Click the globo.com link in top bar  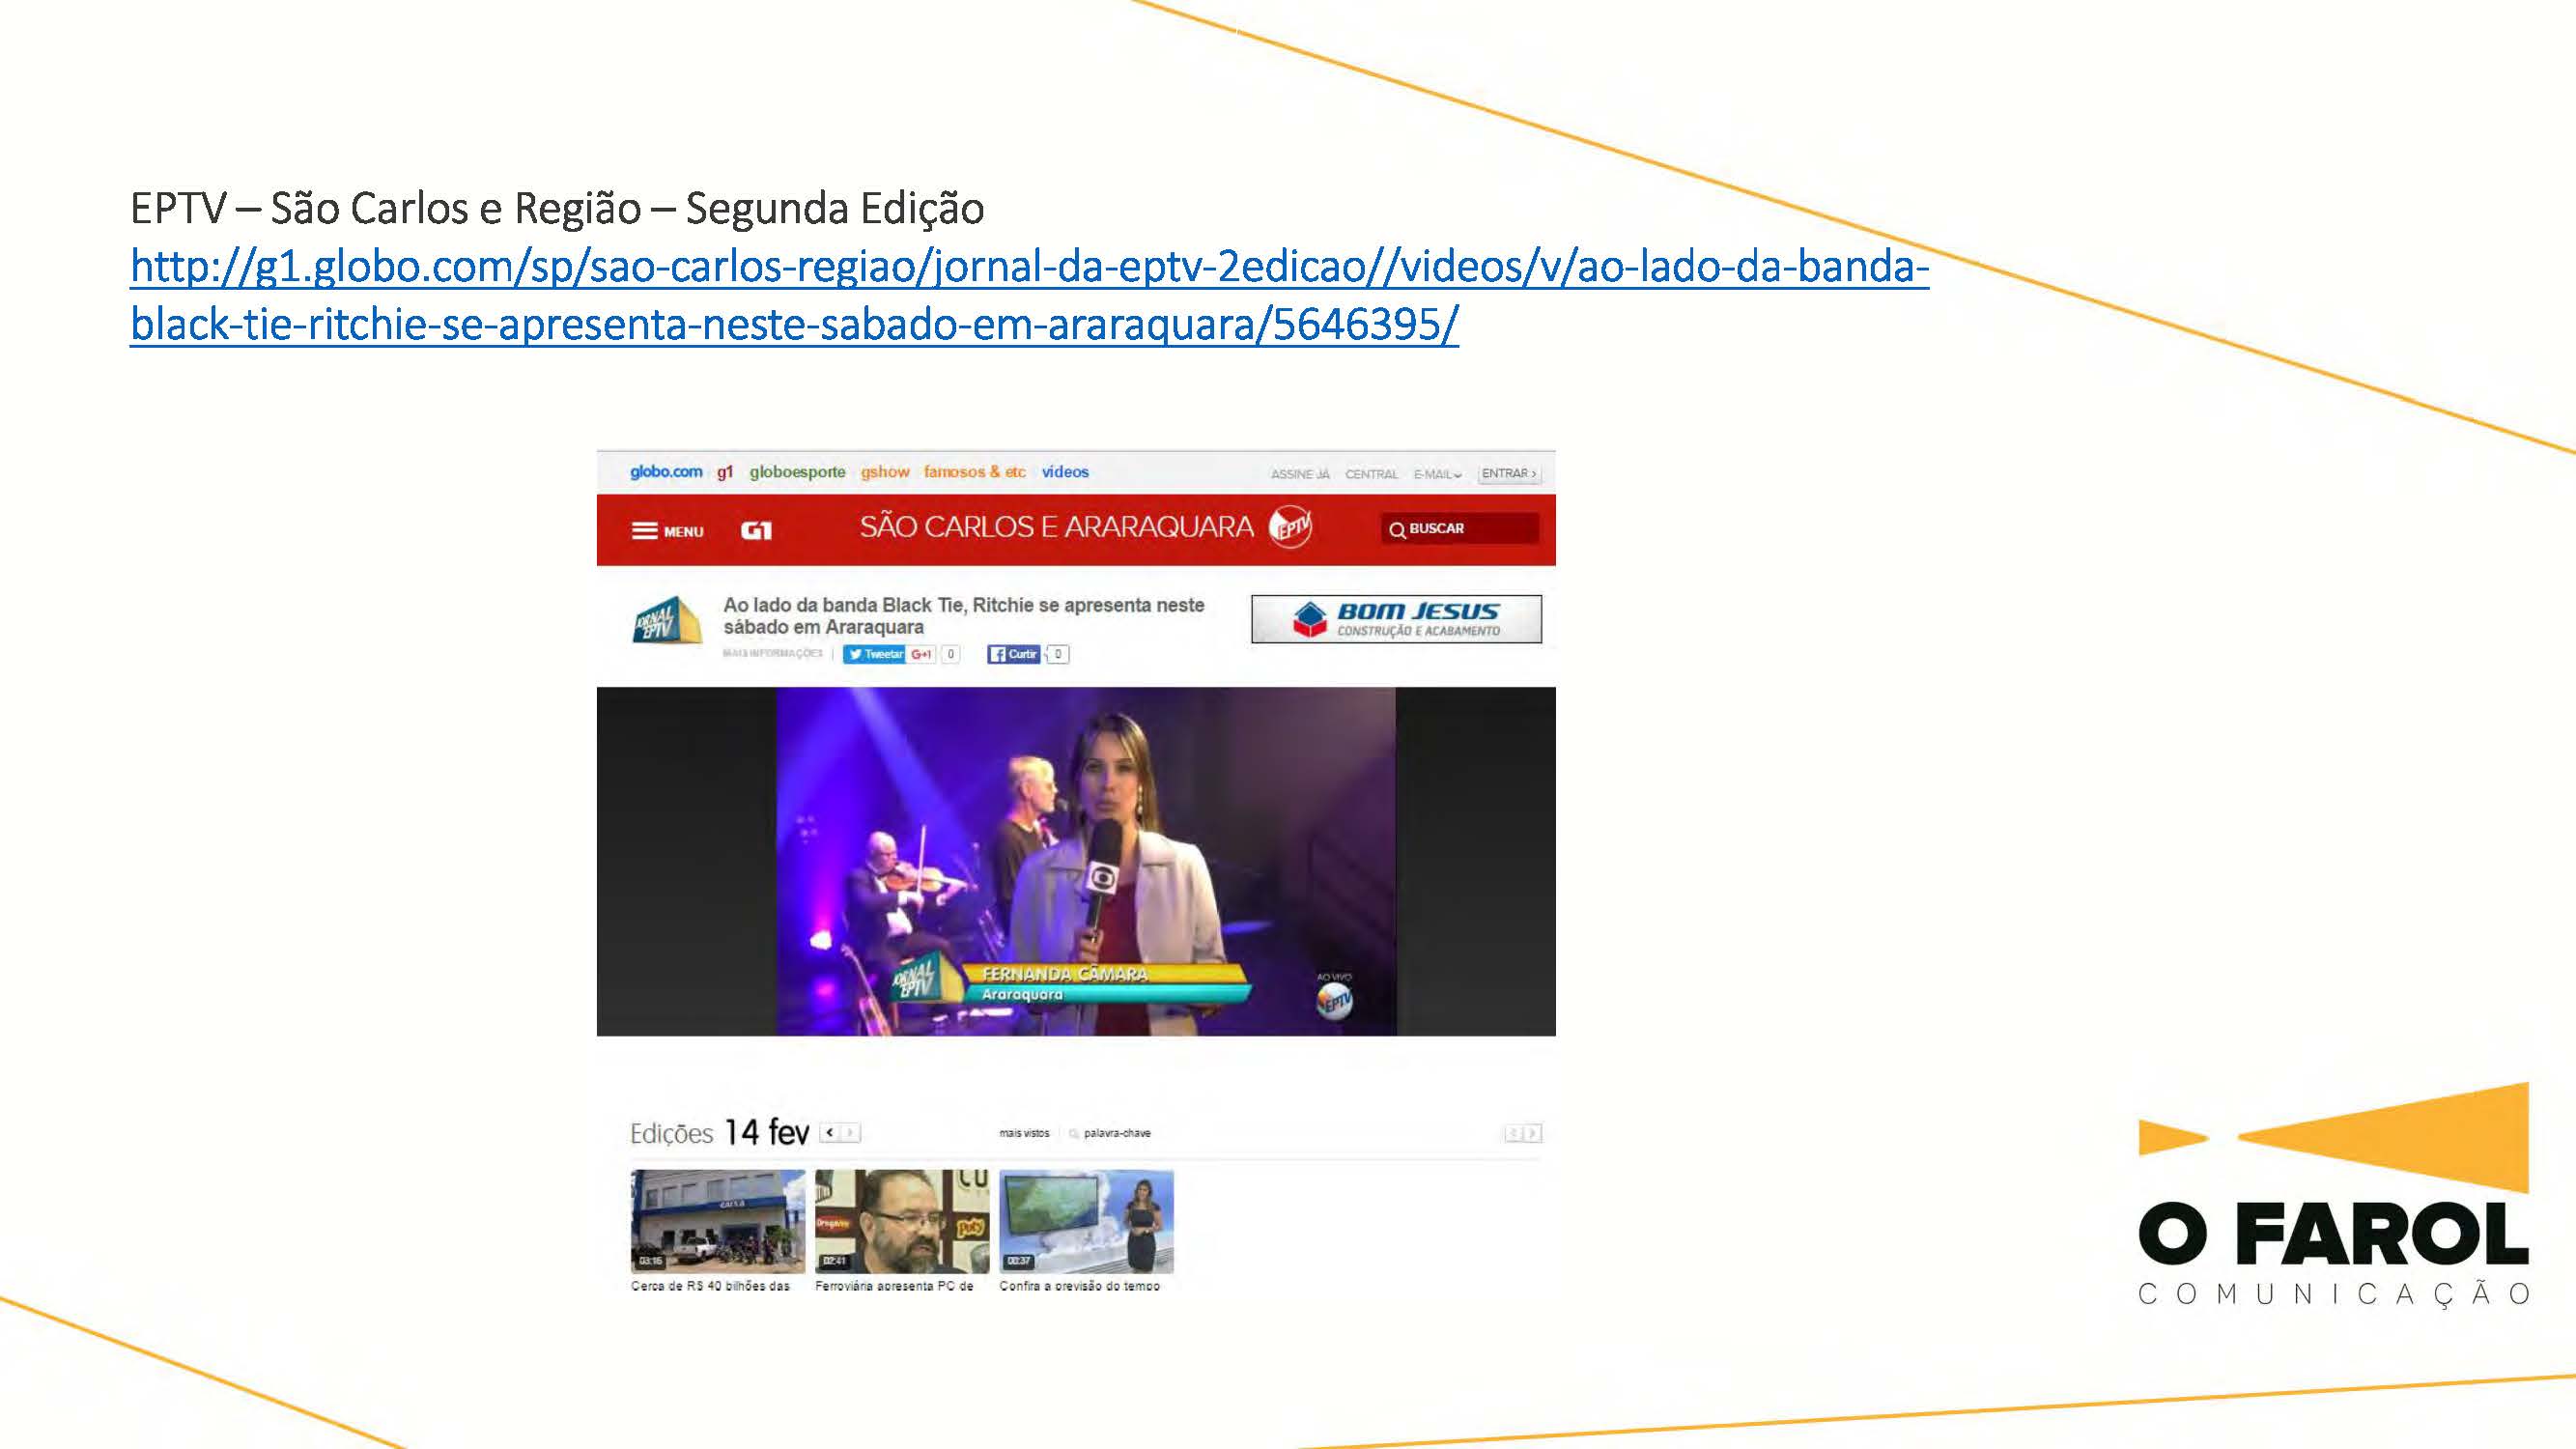(x=666, y=472)
